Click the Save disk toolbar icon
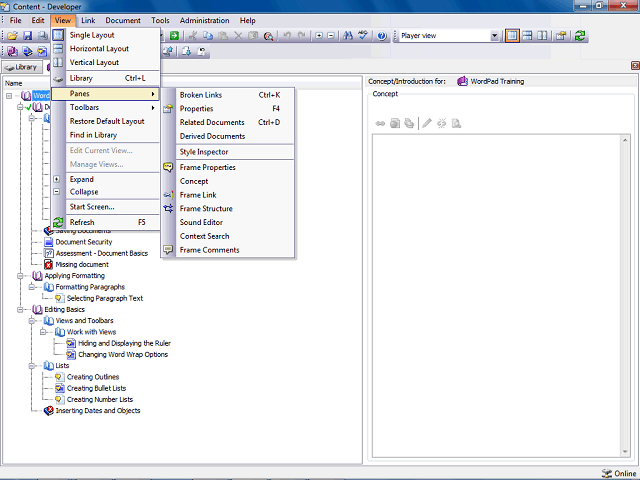 [x=27, y=36]
